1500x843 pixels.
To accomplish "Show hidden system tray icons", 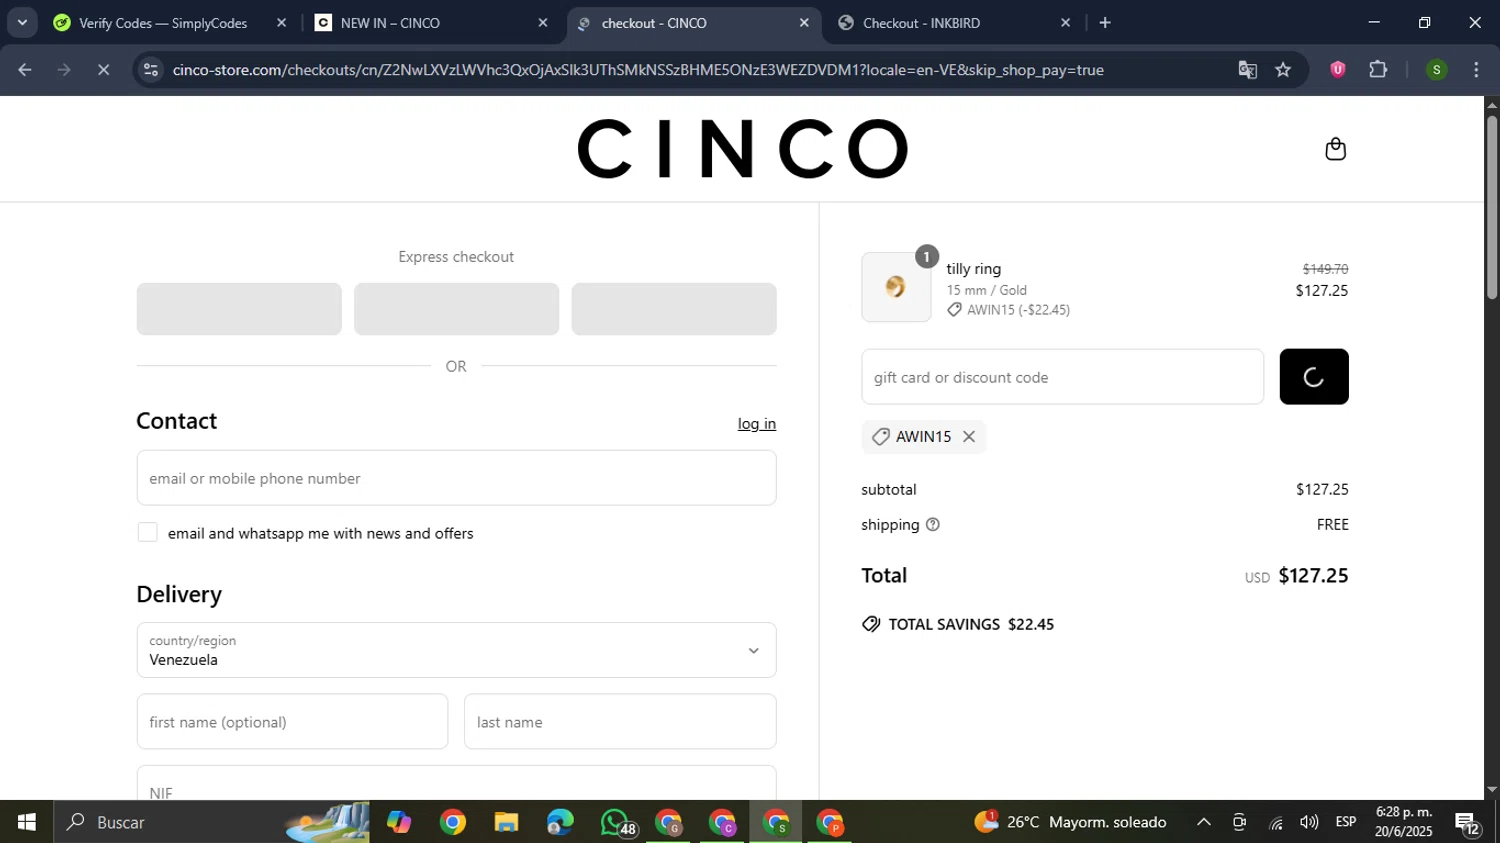I will point(1204,822).
